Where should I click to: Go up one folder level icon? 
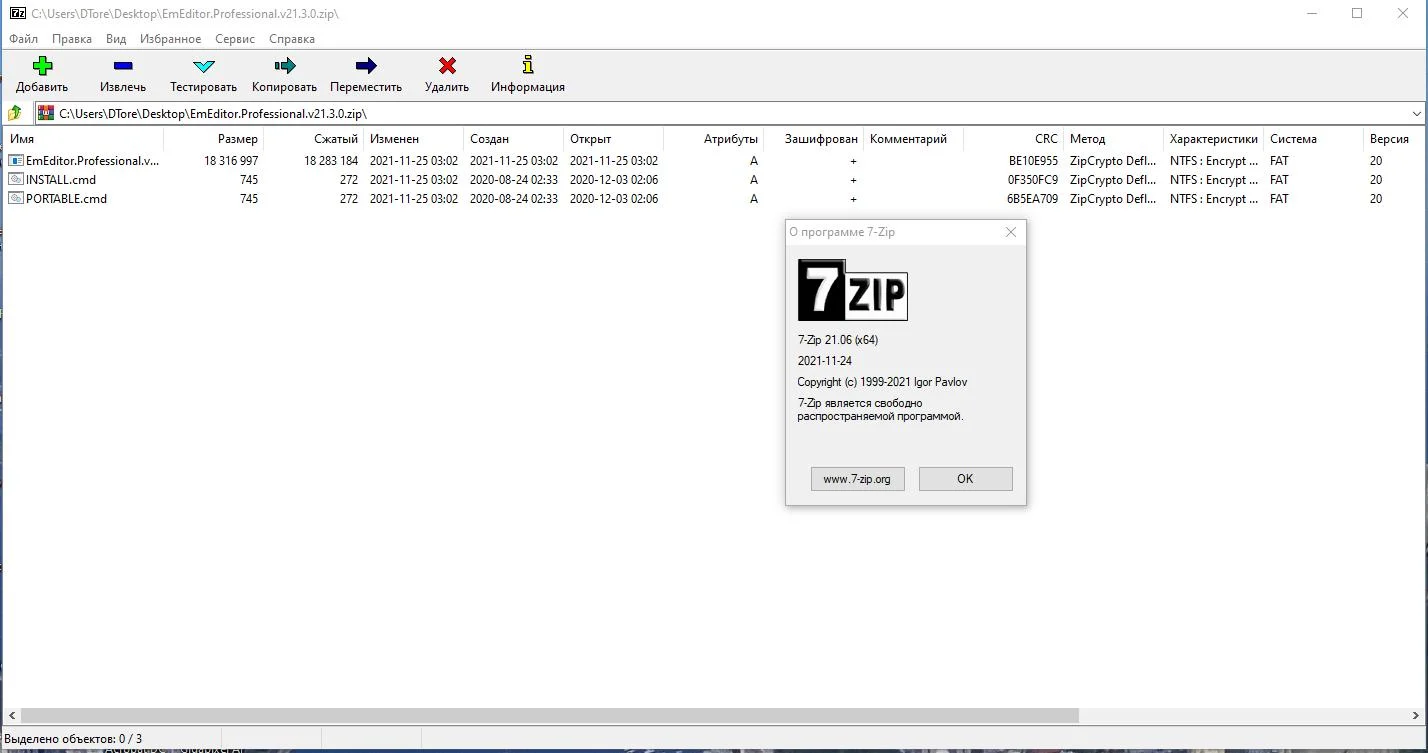15,113
